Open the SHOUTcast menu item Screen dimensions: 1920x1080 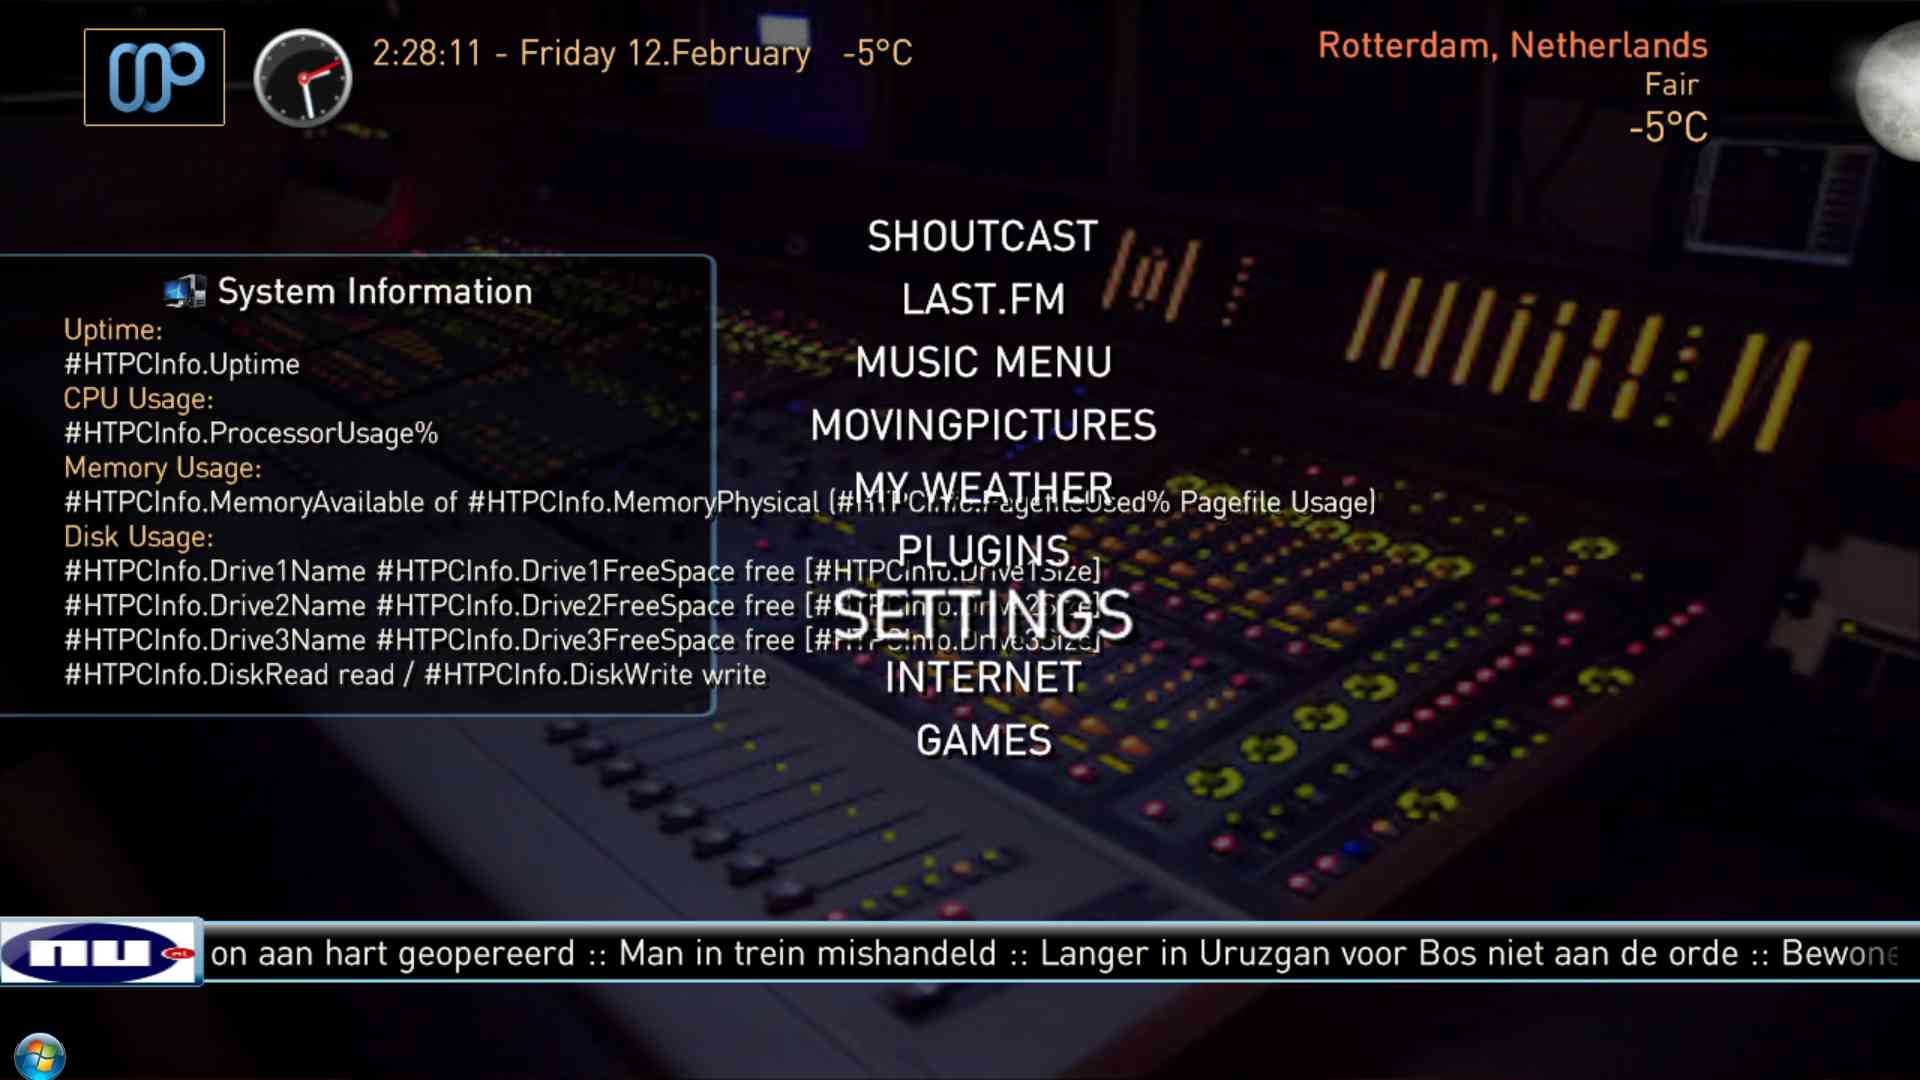pyautogui.click(x=982, y=237)
